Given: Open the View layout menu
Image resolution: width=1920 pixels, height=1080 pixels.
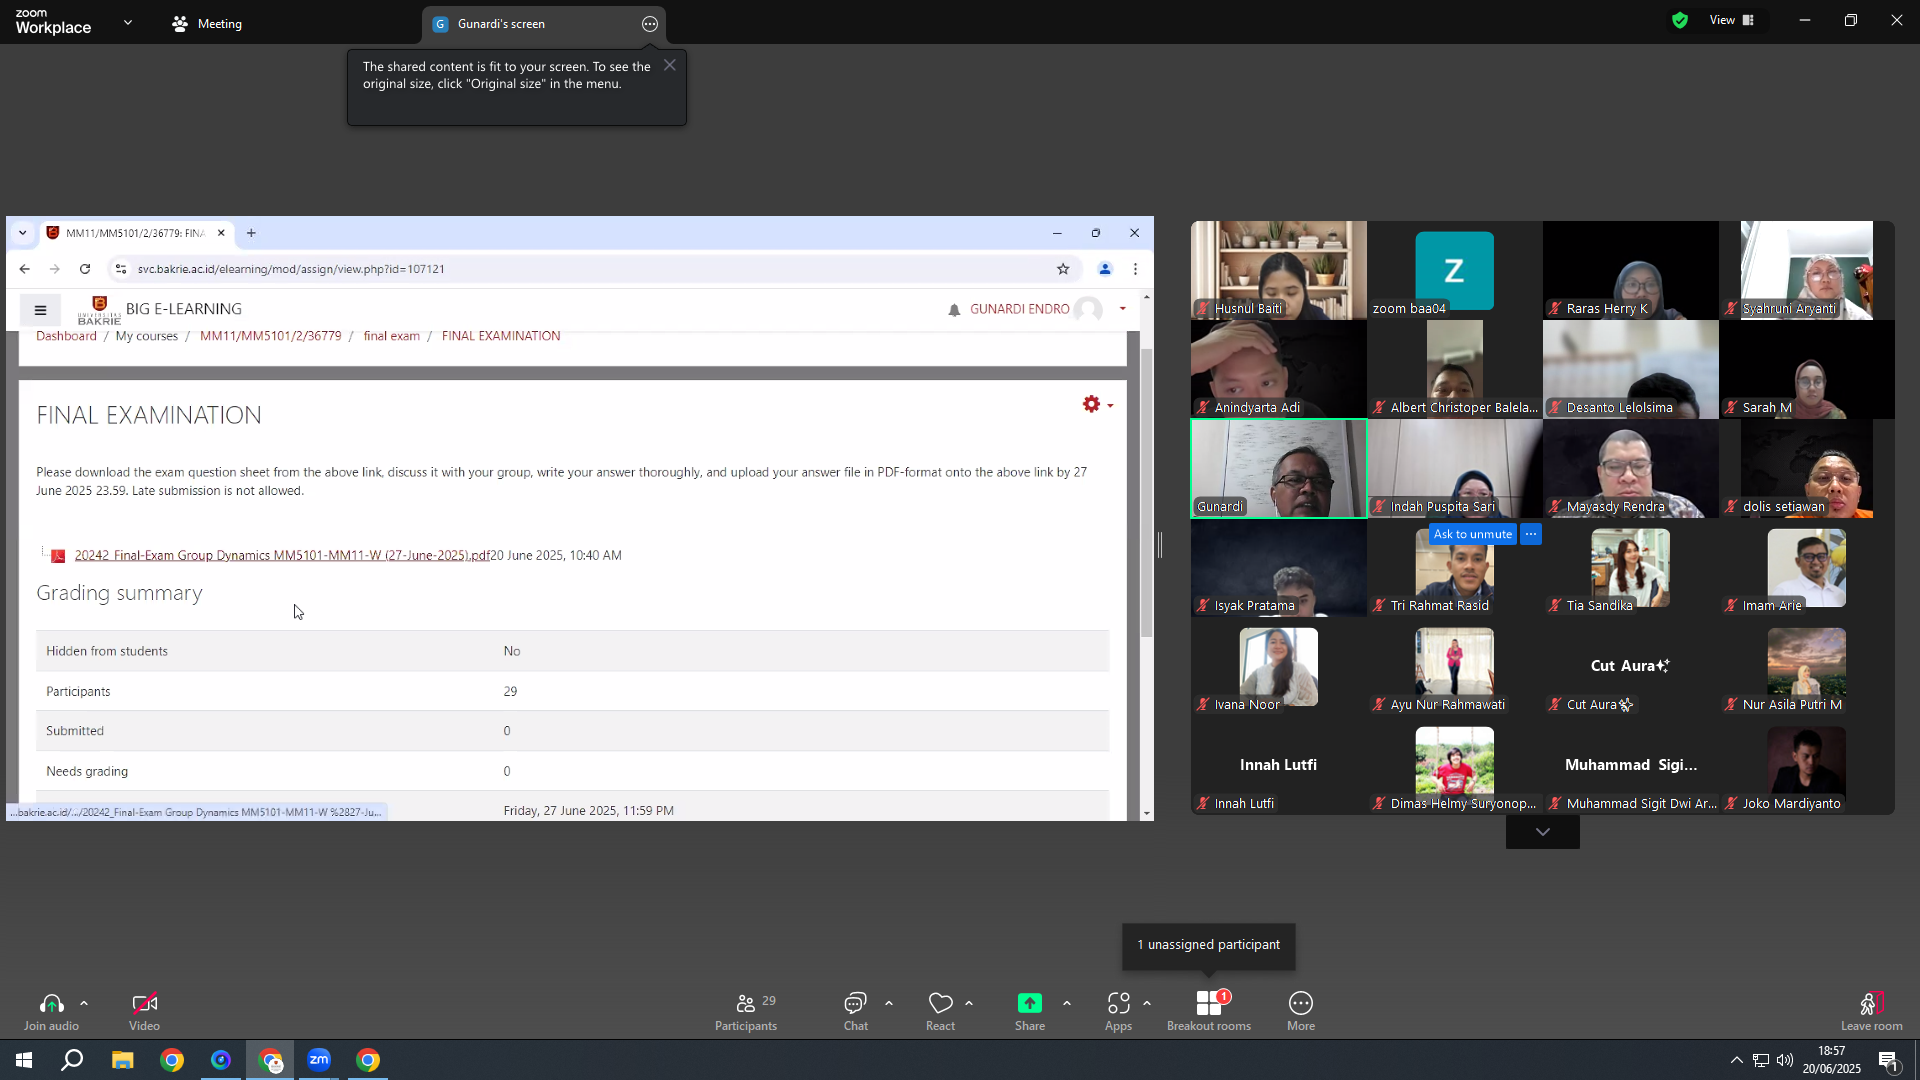Looking at the screenshot, I should click(x=1732, y=20).
